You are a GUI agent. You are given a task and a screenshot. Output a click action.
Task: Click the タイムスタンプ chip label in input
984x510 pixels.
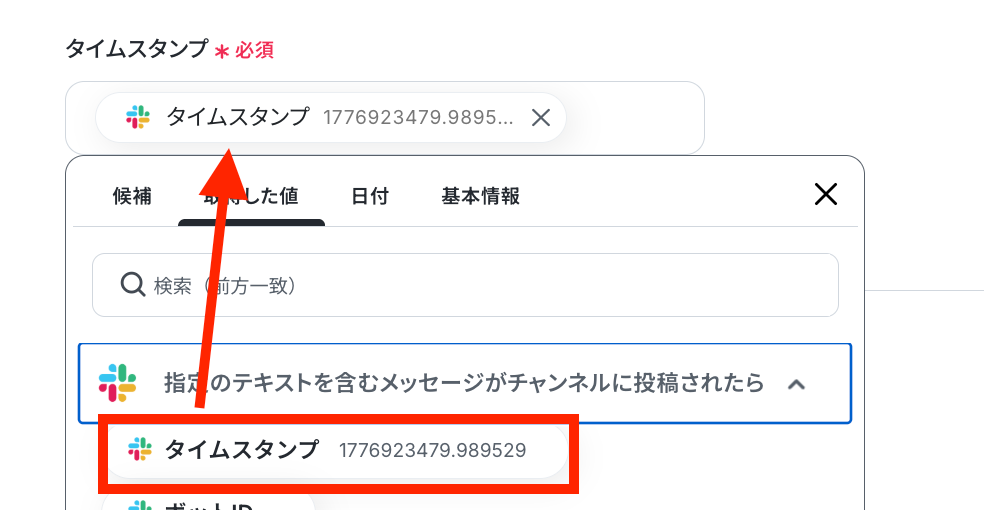pyautogui.click(x=237, y=117)
